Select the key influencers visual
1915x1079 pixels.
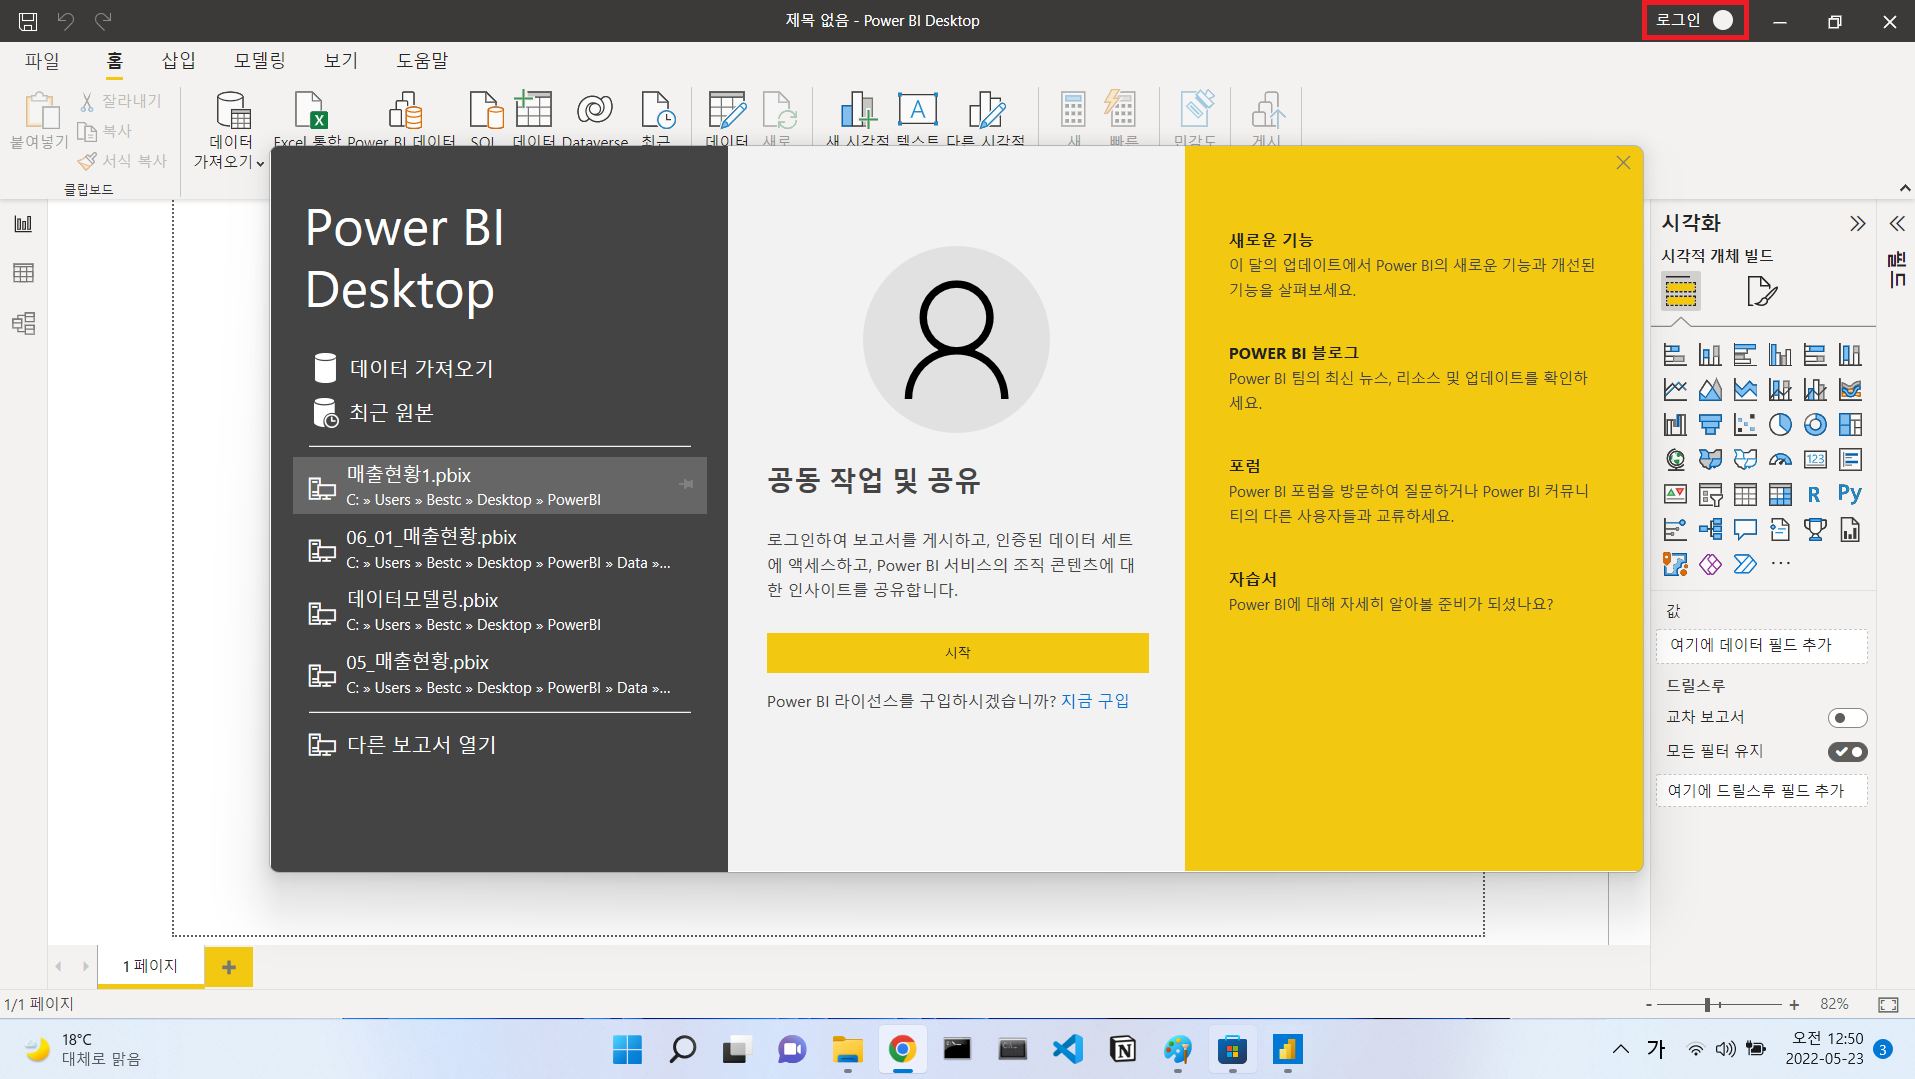(1675, 530)
